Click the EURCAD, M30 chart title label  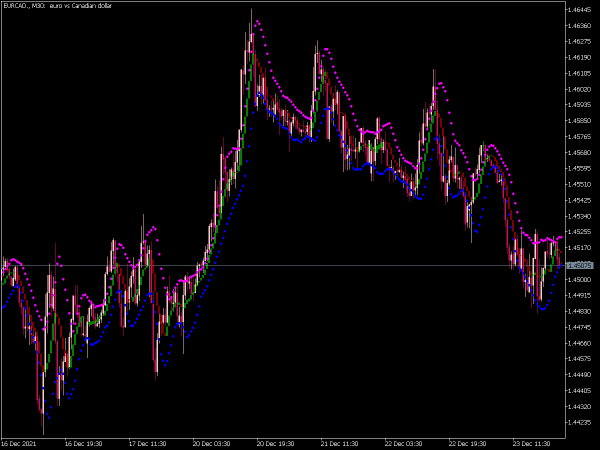55,7
